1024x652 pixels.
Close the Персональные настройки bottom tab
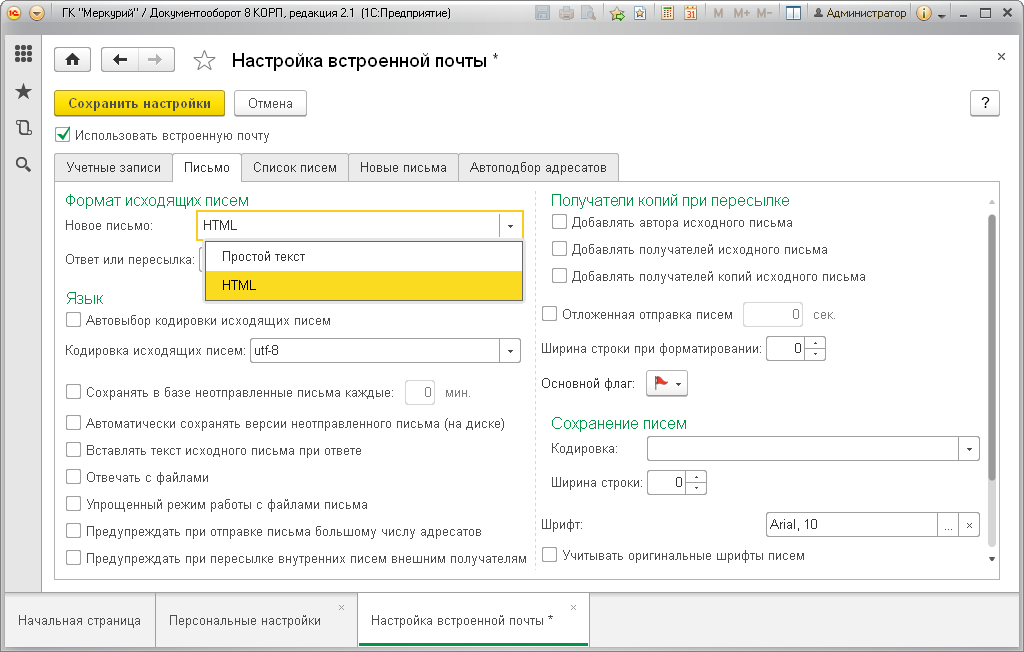tap(342, 608)
